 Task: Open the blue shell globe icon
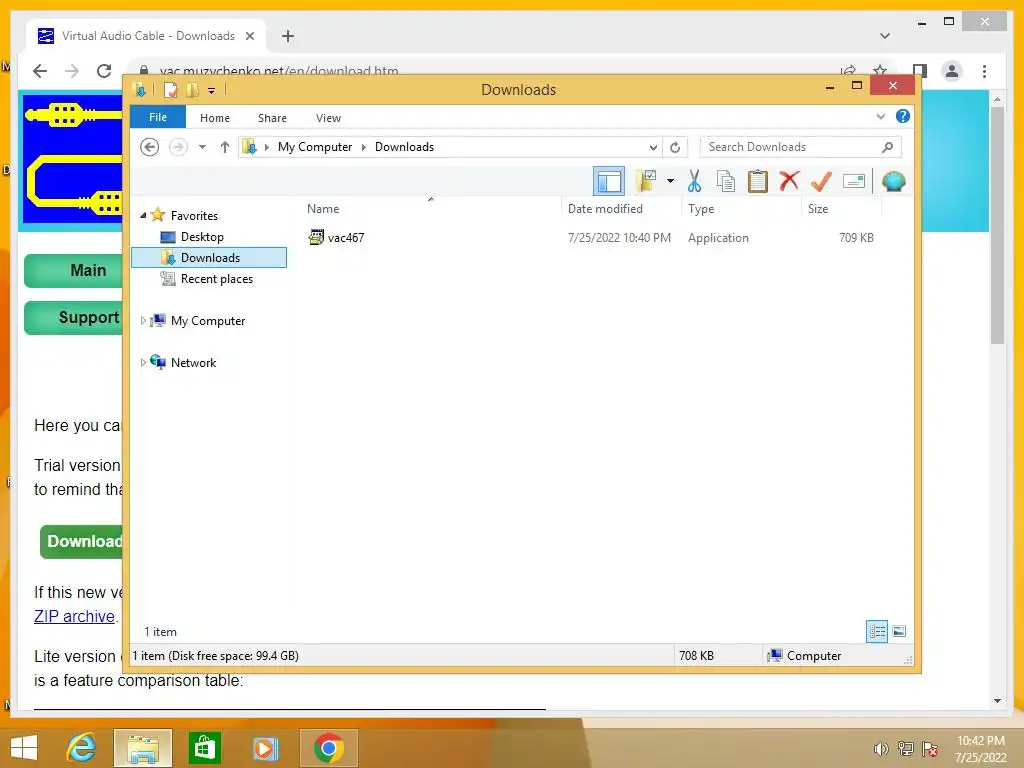893,181
